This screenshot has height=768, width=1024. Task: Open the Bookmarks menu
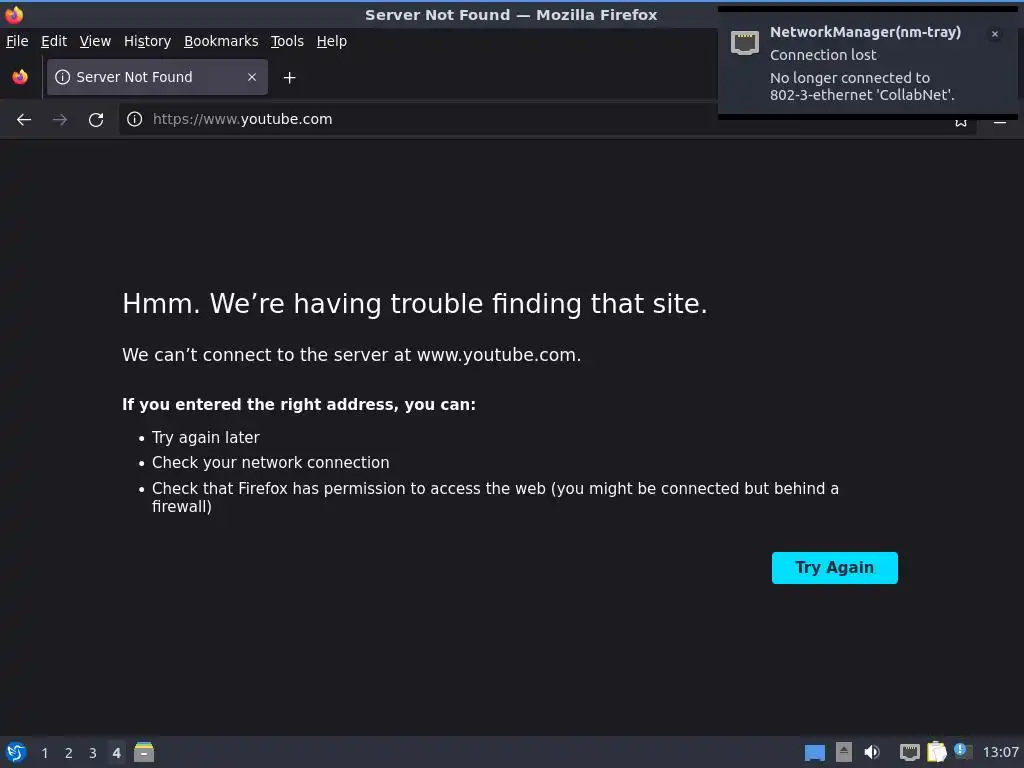coord(221,41)
